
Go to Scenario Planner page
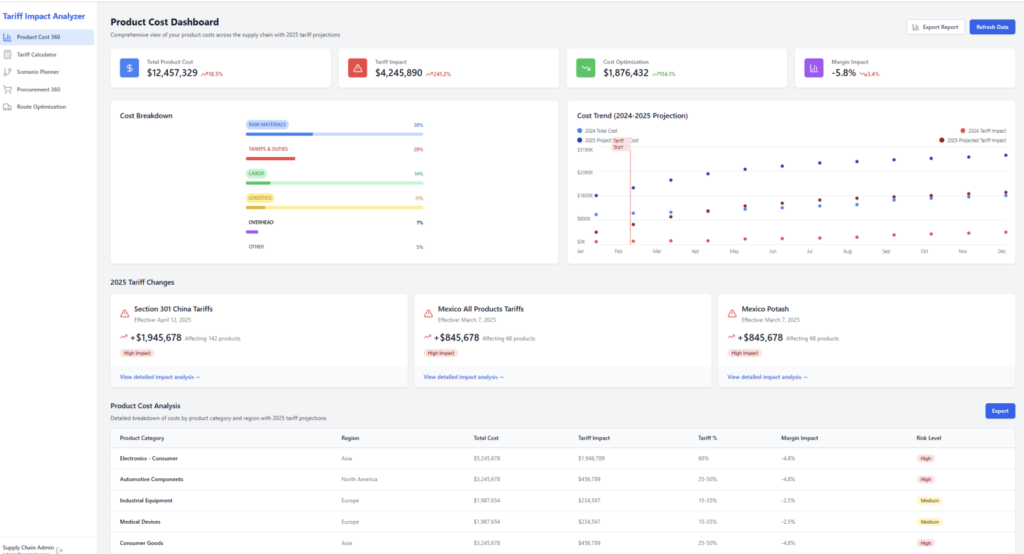[47, 72]
